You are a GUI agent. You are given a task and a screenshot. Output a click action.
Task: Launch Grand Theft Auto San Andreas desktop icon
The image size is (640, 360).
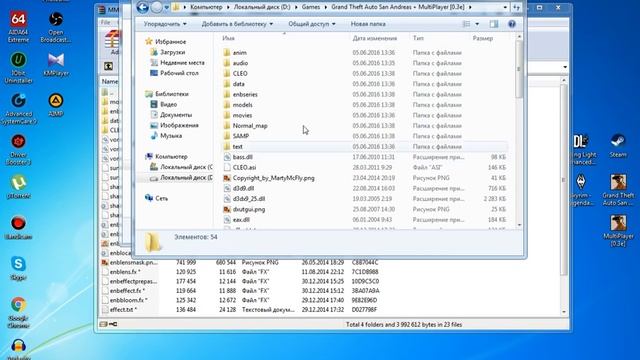(x=618, y=190)
